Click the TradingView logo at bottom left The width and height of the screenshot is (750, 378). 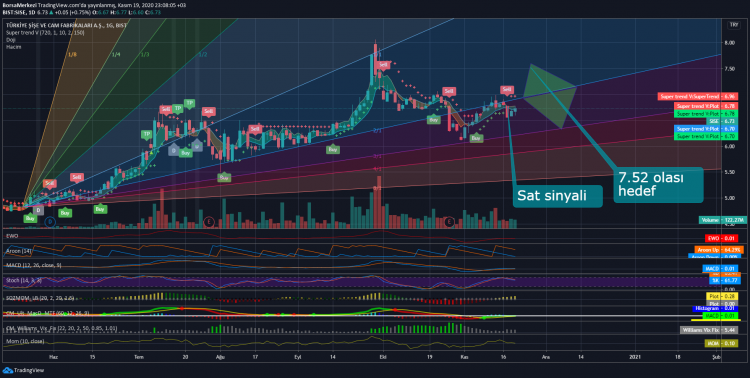coord(23,370)
